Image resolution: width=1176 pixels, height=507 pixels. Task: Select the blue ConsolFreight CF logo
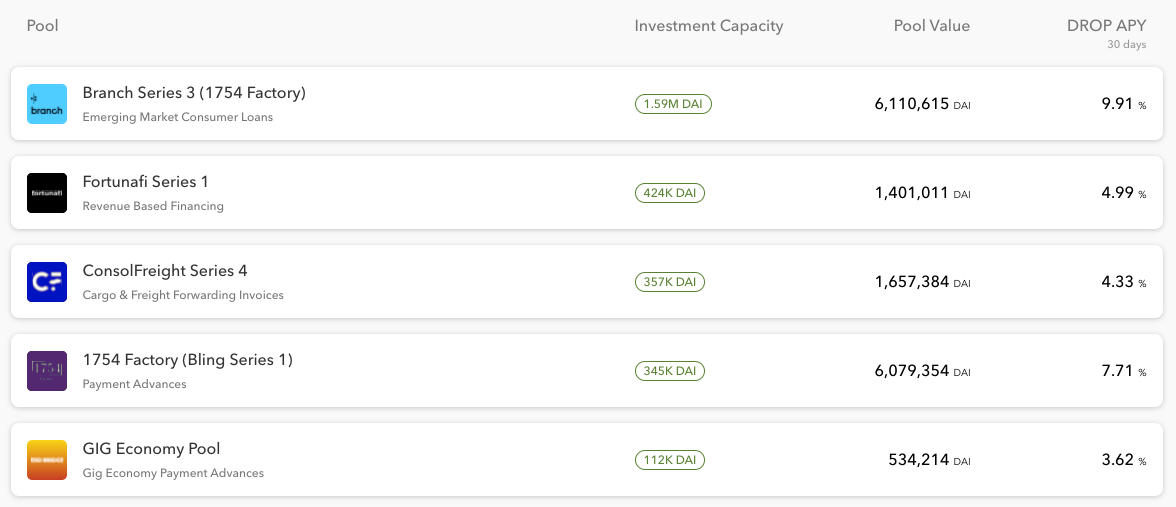pyautogui.click(x=47, y=282)
